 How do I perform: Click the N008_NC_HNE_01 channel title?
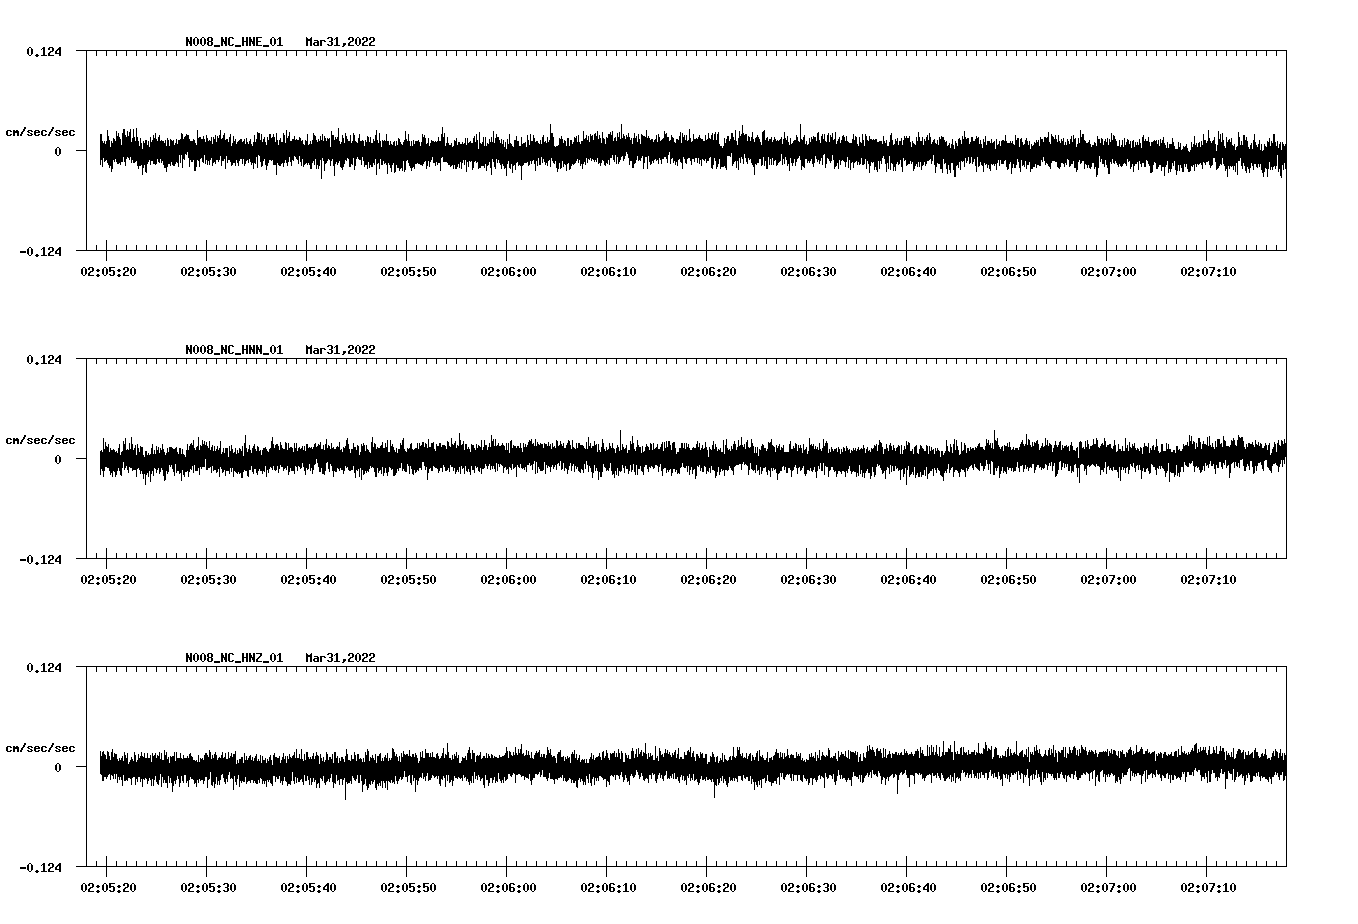pos(234,42)
